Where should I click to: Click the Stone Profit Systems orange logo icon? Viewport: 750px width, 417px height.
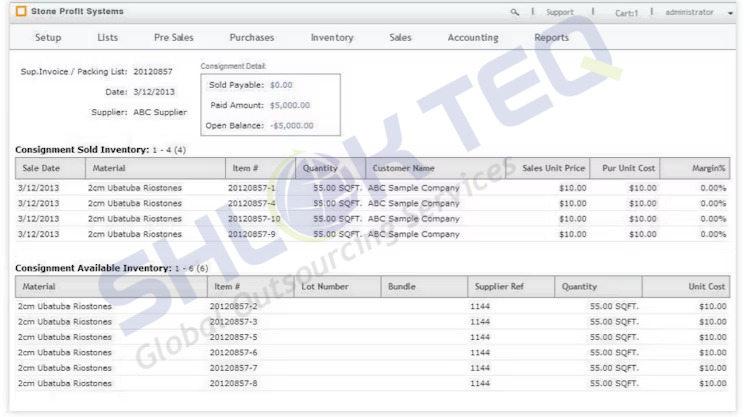[21, 11]
